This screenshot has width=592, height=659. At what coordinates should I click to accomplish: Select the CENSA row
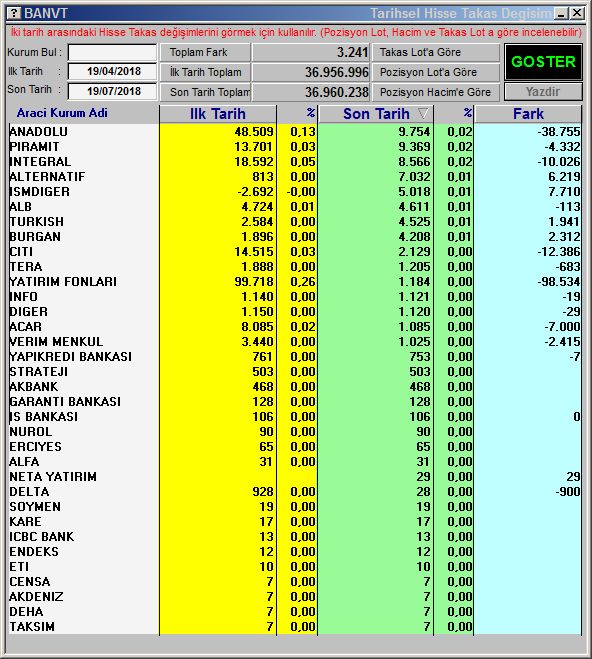tap(295, 582)
